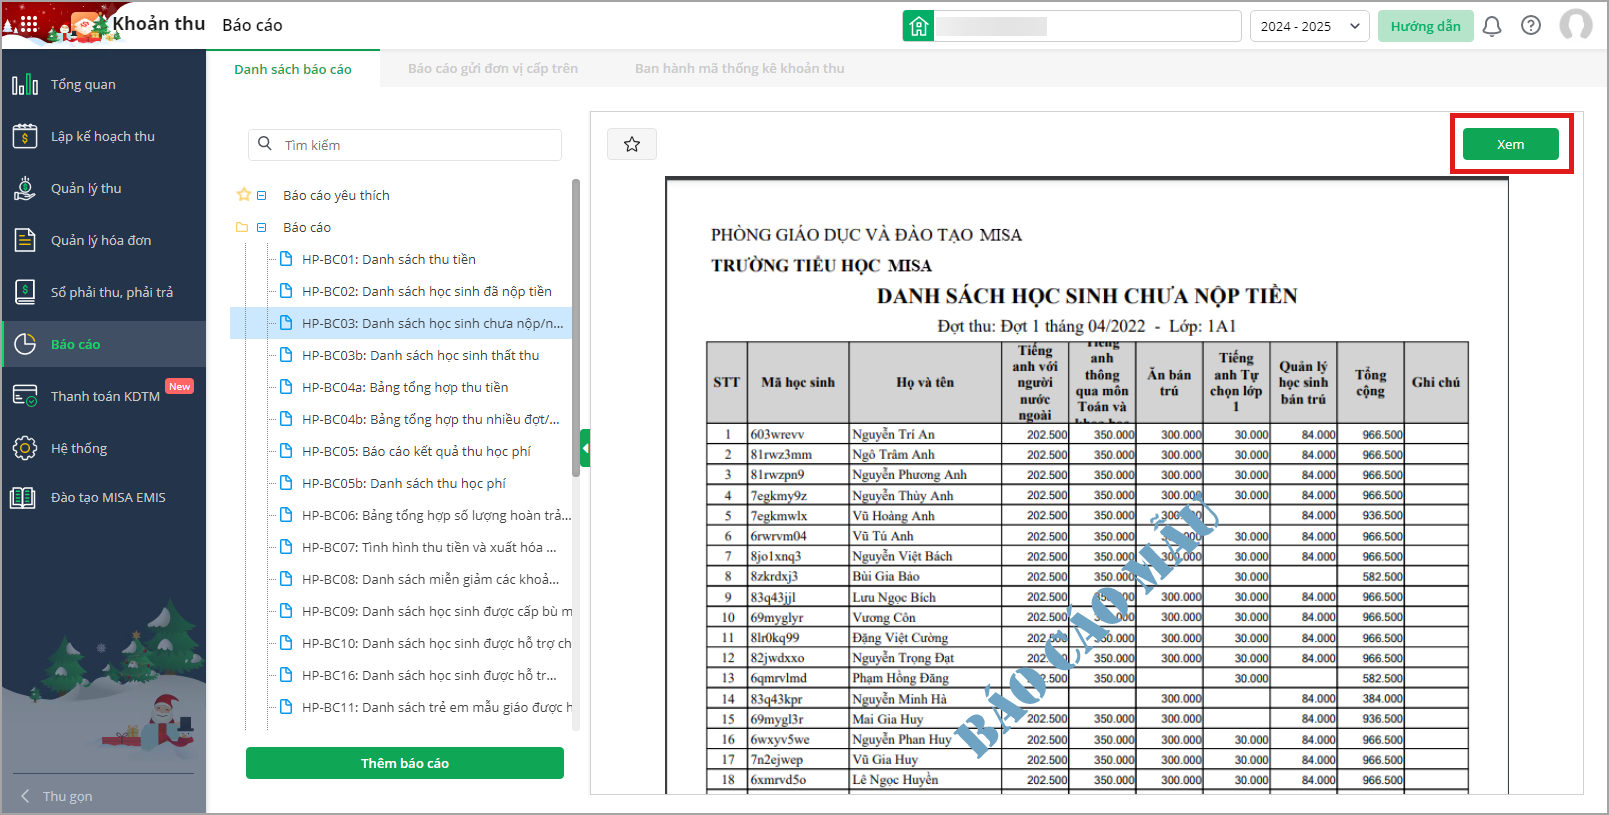Click the Báo cáo pie chart icon

[25, 344]
